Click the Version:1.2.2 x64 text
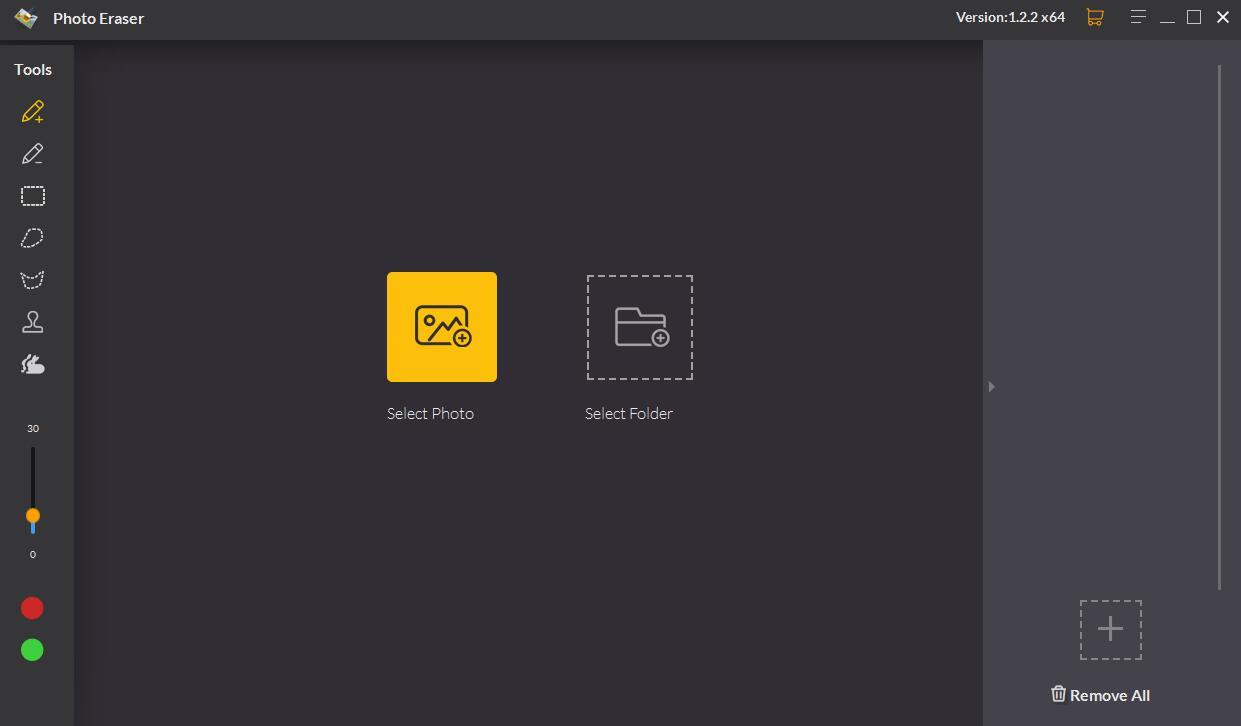 pos(1010,17)
